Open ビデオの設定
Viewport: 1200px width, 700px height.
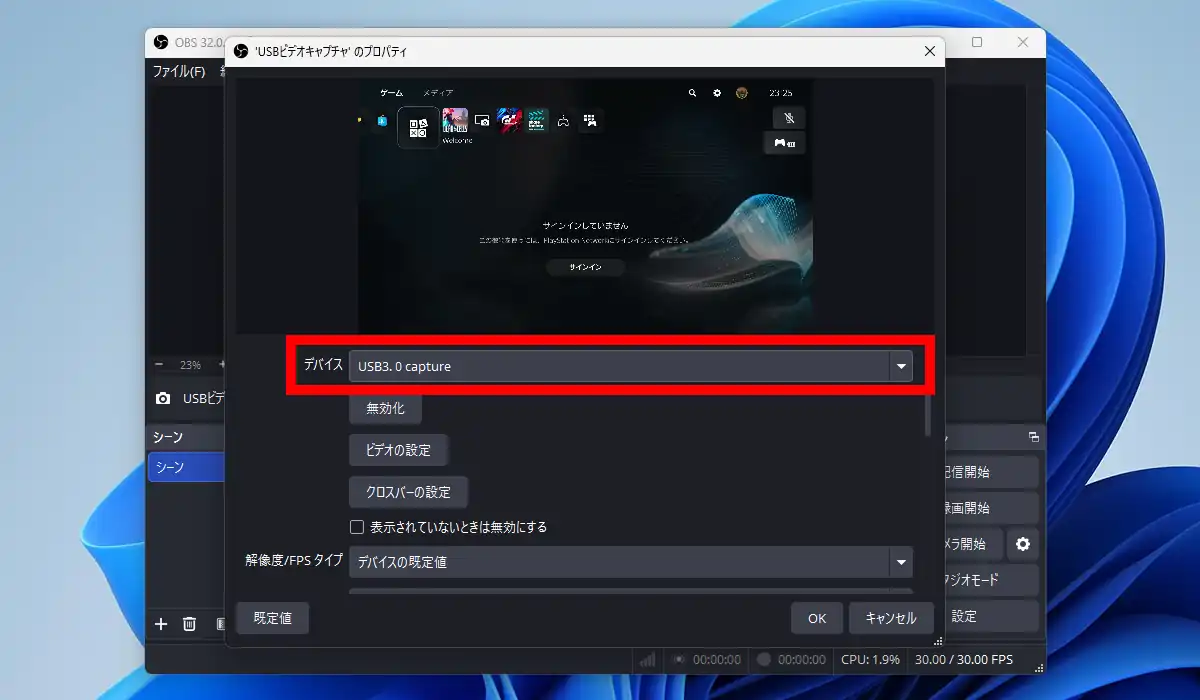point(398,450)
